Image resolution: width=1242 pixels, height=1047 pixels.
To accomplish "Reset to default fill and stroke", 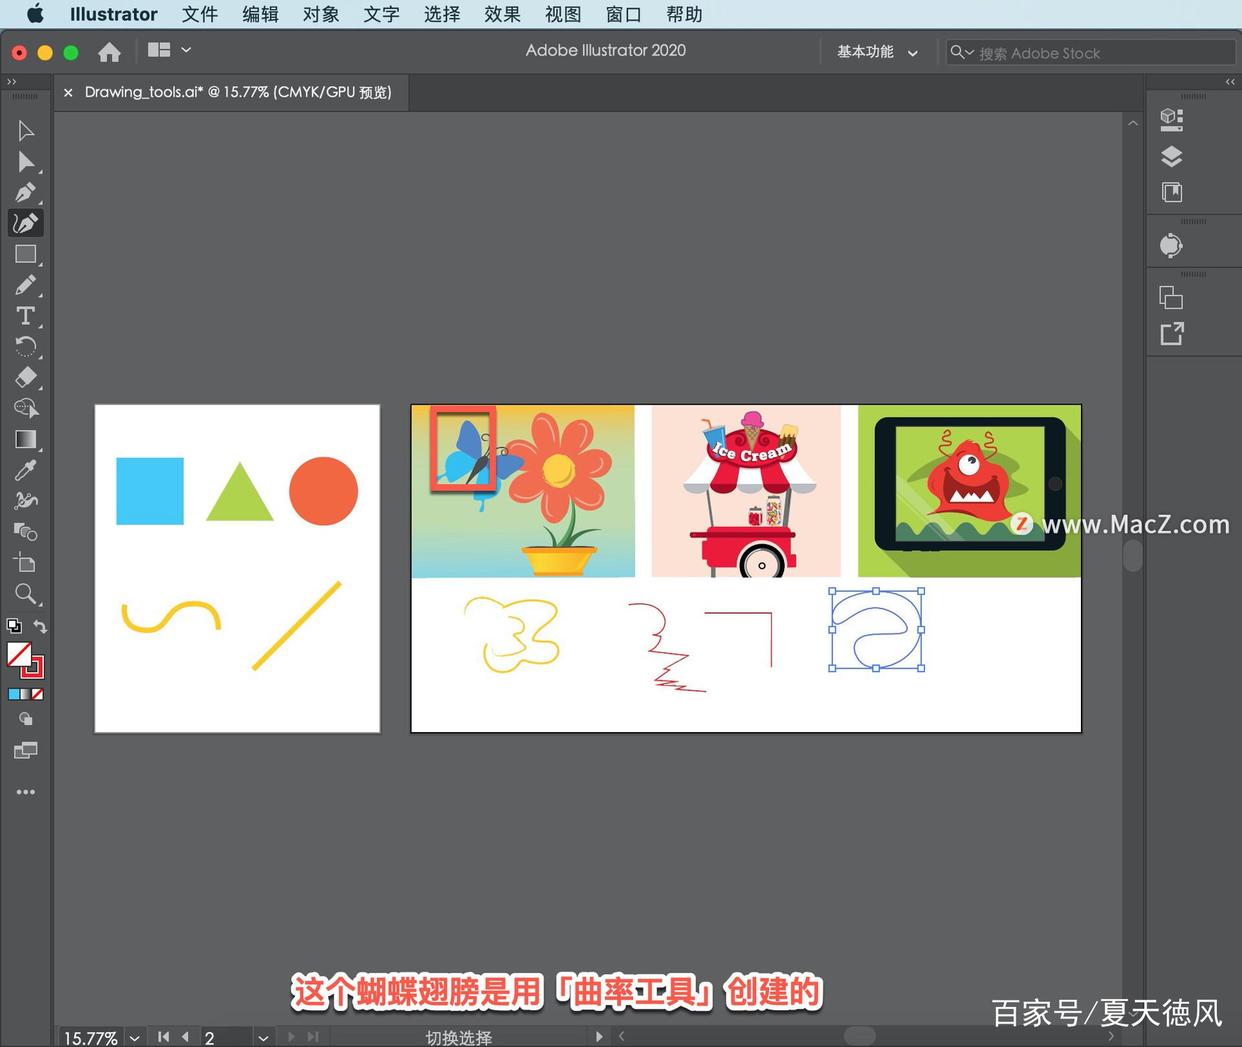I will click(x=14, y=626).
